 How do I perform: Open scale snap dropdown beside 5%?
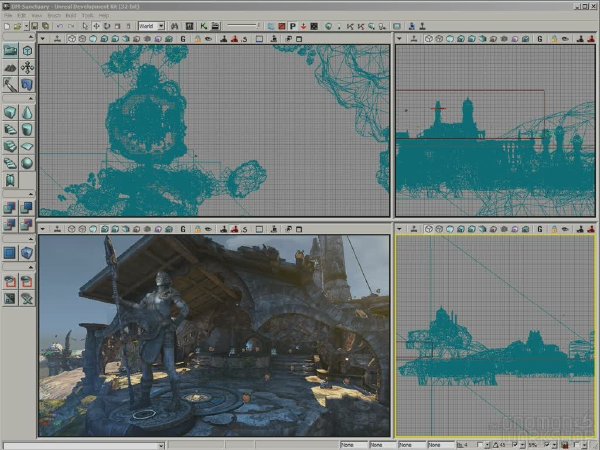[x=554, y=445]
